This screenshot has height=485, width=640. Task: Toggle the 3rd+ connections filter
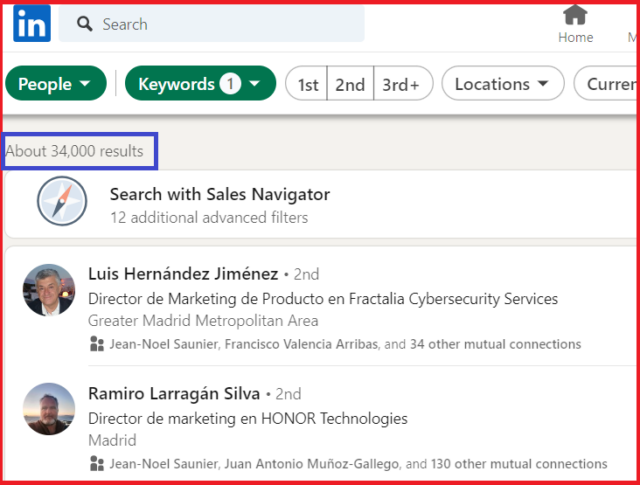[x=402, y=84]
